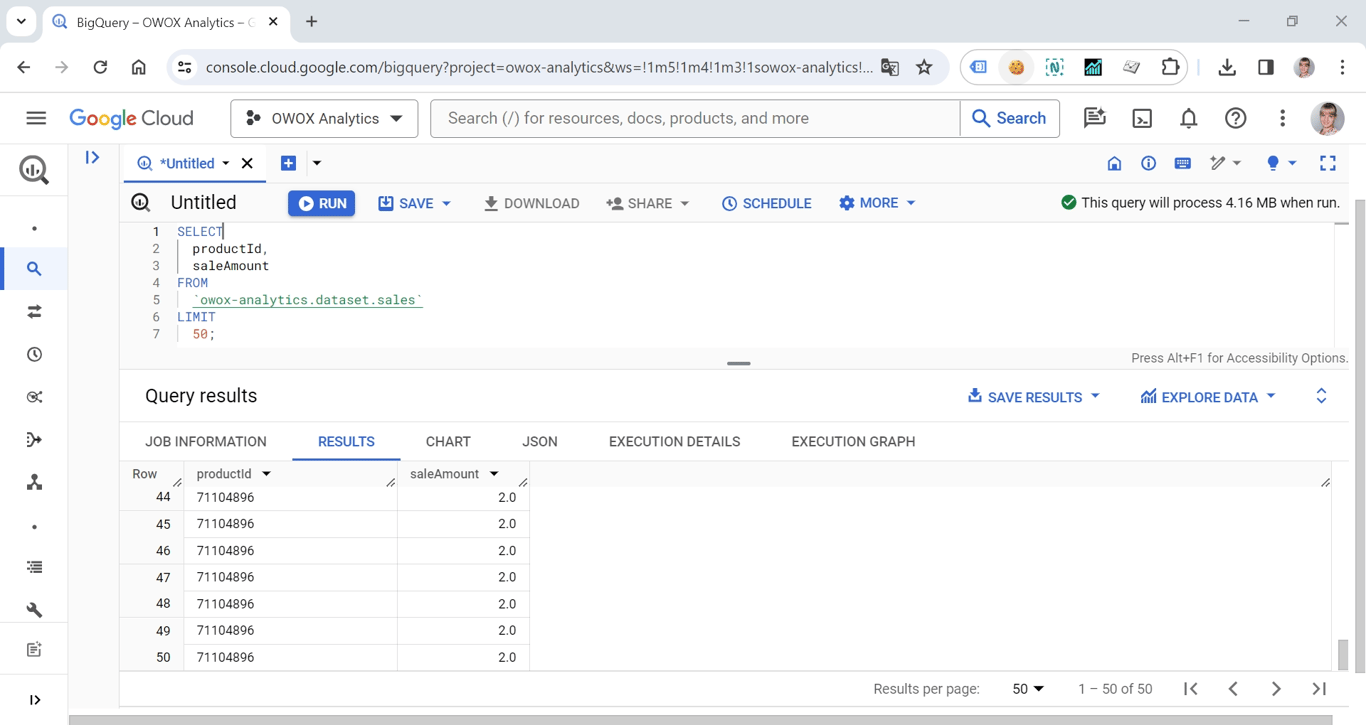Click the BigQuery logo in sidebar
Image resolution: width=1366 pixels, height=725 pixels.
[x=34, y=170]
